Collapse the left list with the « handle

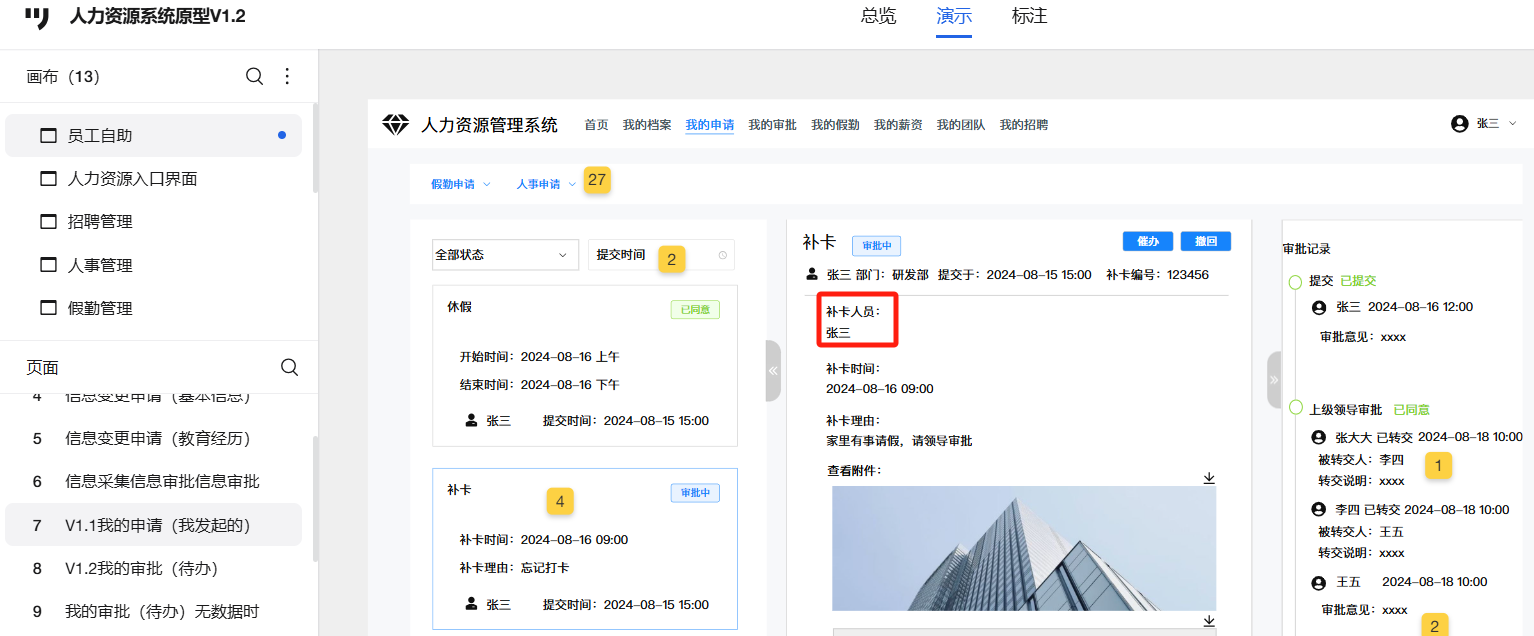point(773,371)
